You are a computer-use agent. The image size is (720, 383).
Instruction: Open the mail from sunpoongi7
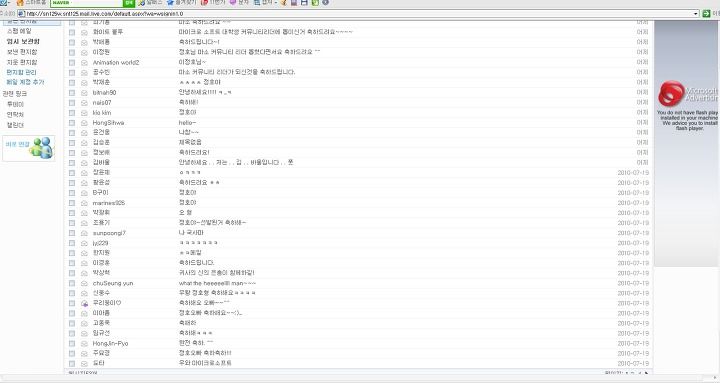pos(109,233)
